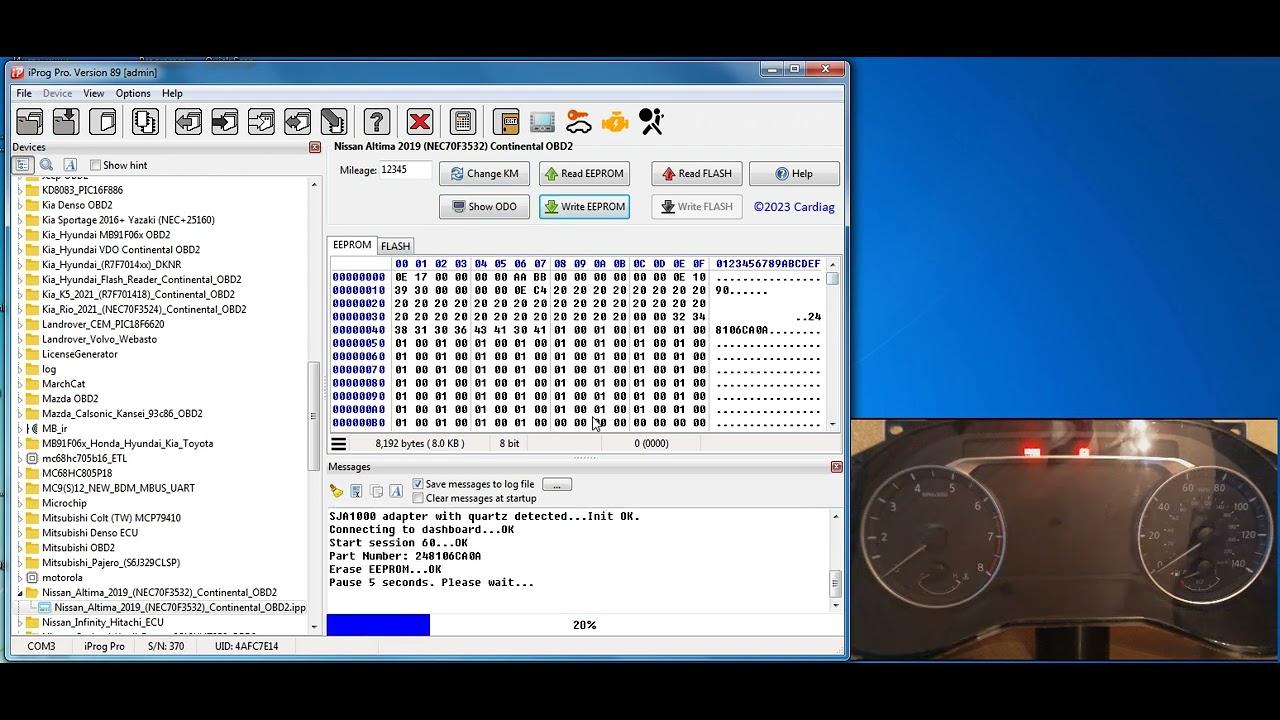Switch to the EEPROM tab
The image size is (1280, 720).
click(x=352, y=245)
